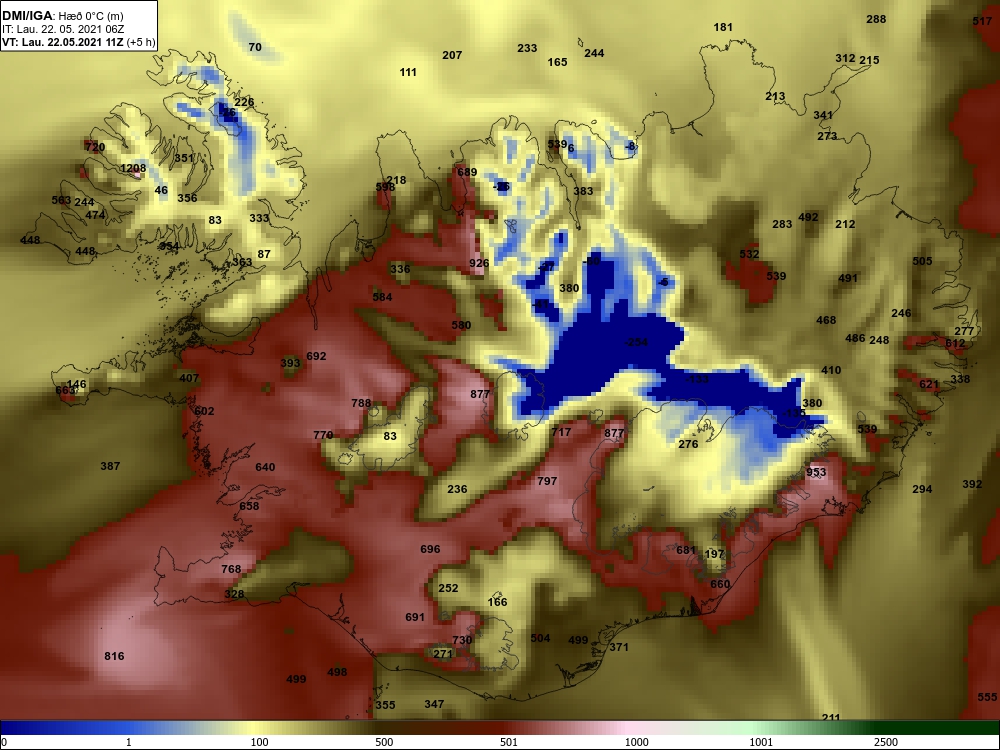Click the 'DMI/IGA: Hæð 0°C (m)' title text
The height and width of the screenshot is (750, 1000).
pos(62,16)
